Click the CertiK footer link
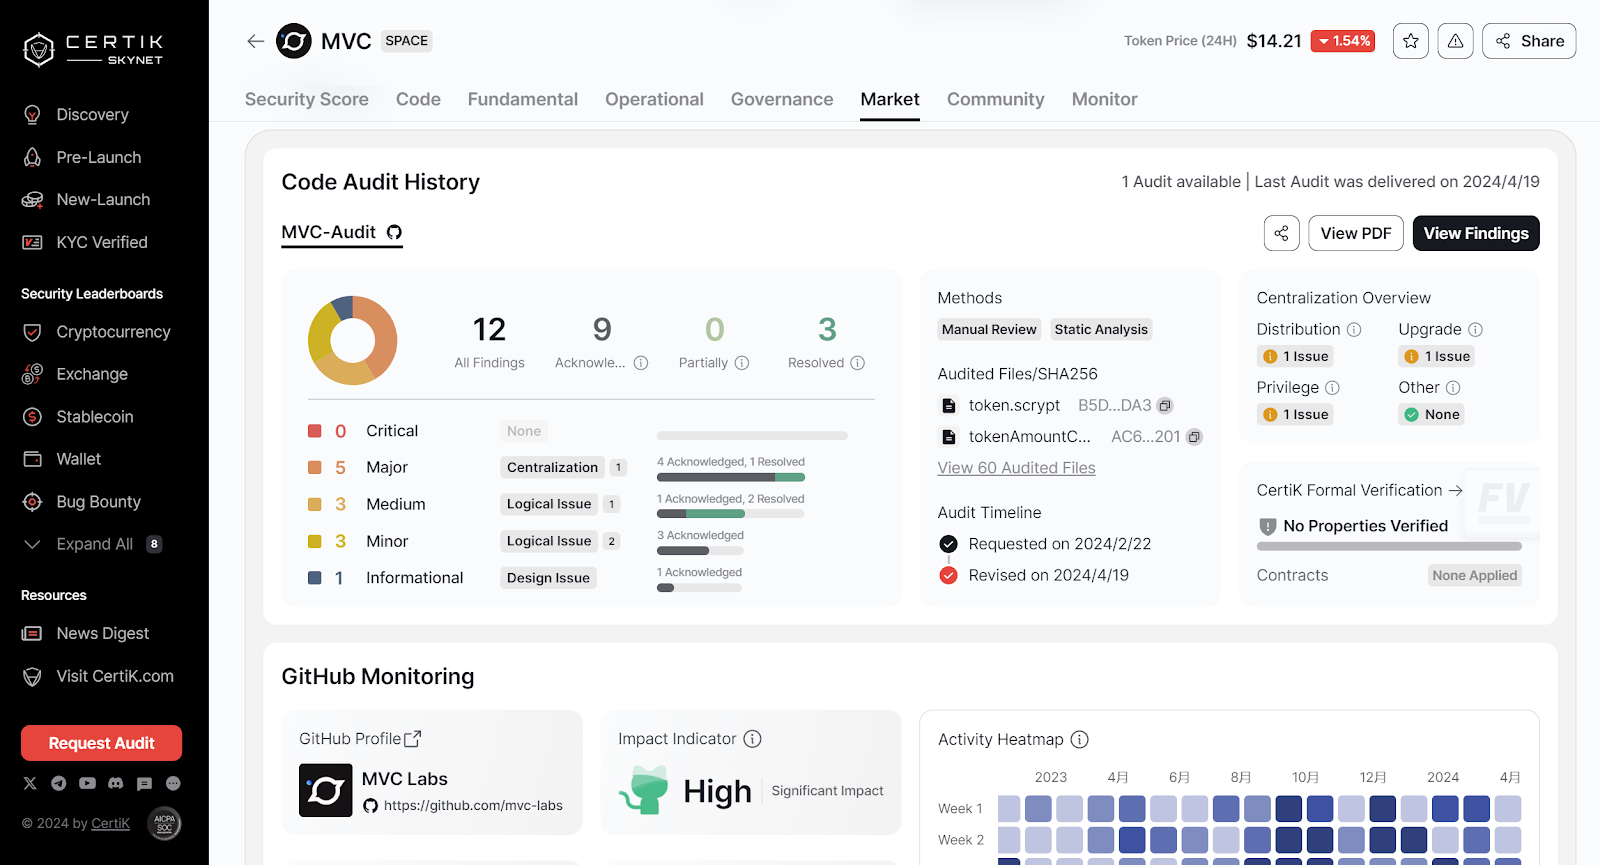The image size is (1600, 865). 110,824
